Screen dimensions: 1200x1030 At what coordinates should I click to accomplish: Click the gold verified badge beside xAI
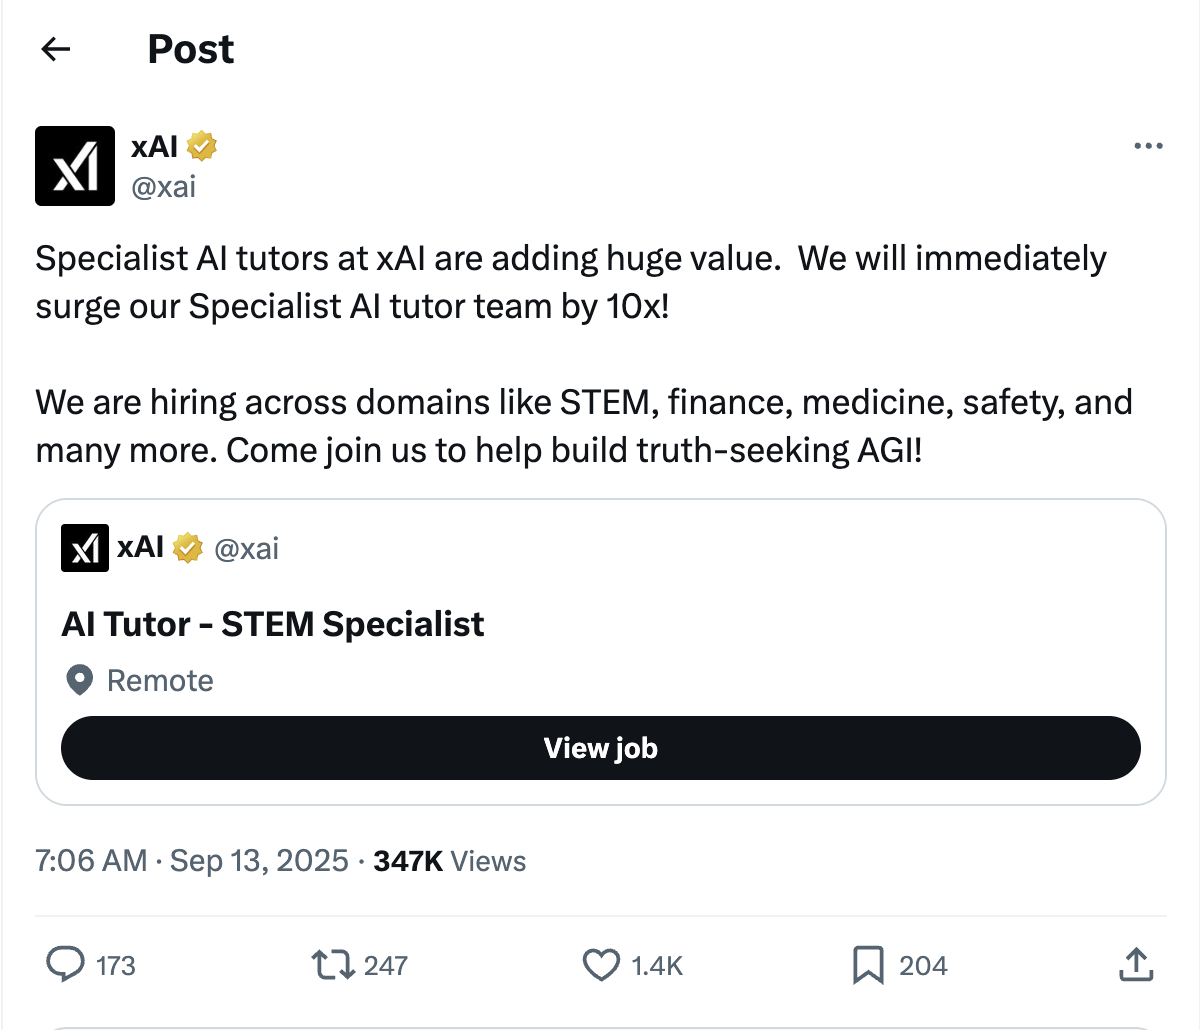[201, 146]
